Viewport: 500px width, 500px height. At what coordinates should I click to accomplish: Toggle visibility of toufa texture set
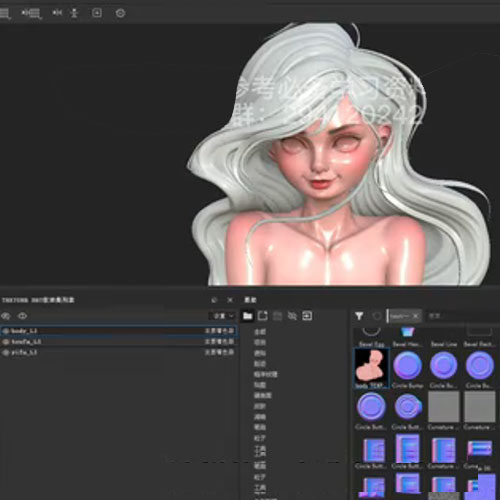click(6, 342)
